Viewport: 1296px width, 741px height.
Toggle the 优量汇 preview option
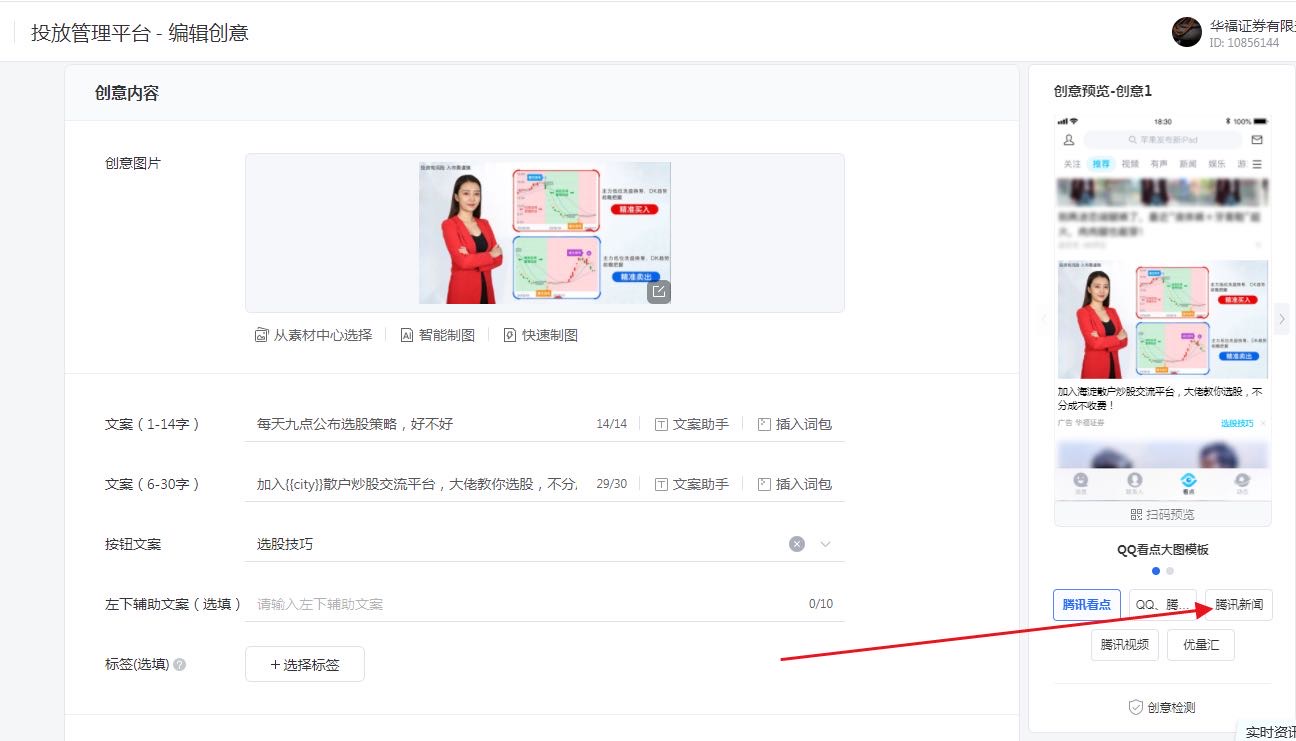1201,645
